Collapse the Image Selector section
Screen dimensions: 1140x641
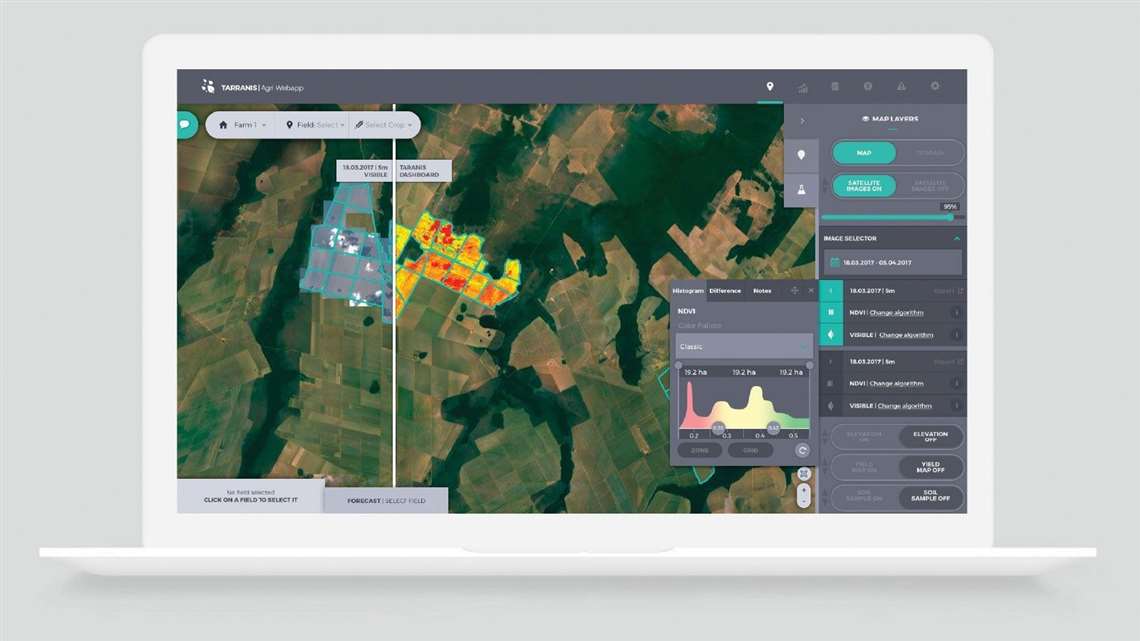coord(957,238)
